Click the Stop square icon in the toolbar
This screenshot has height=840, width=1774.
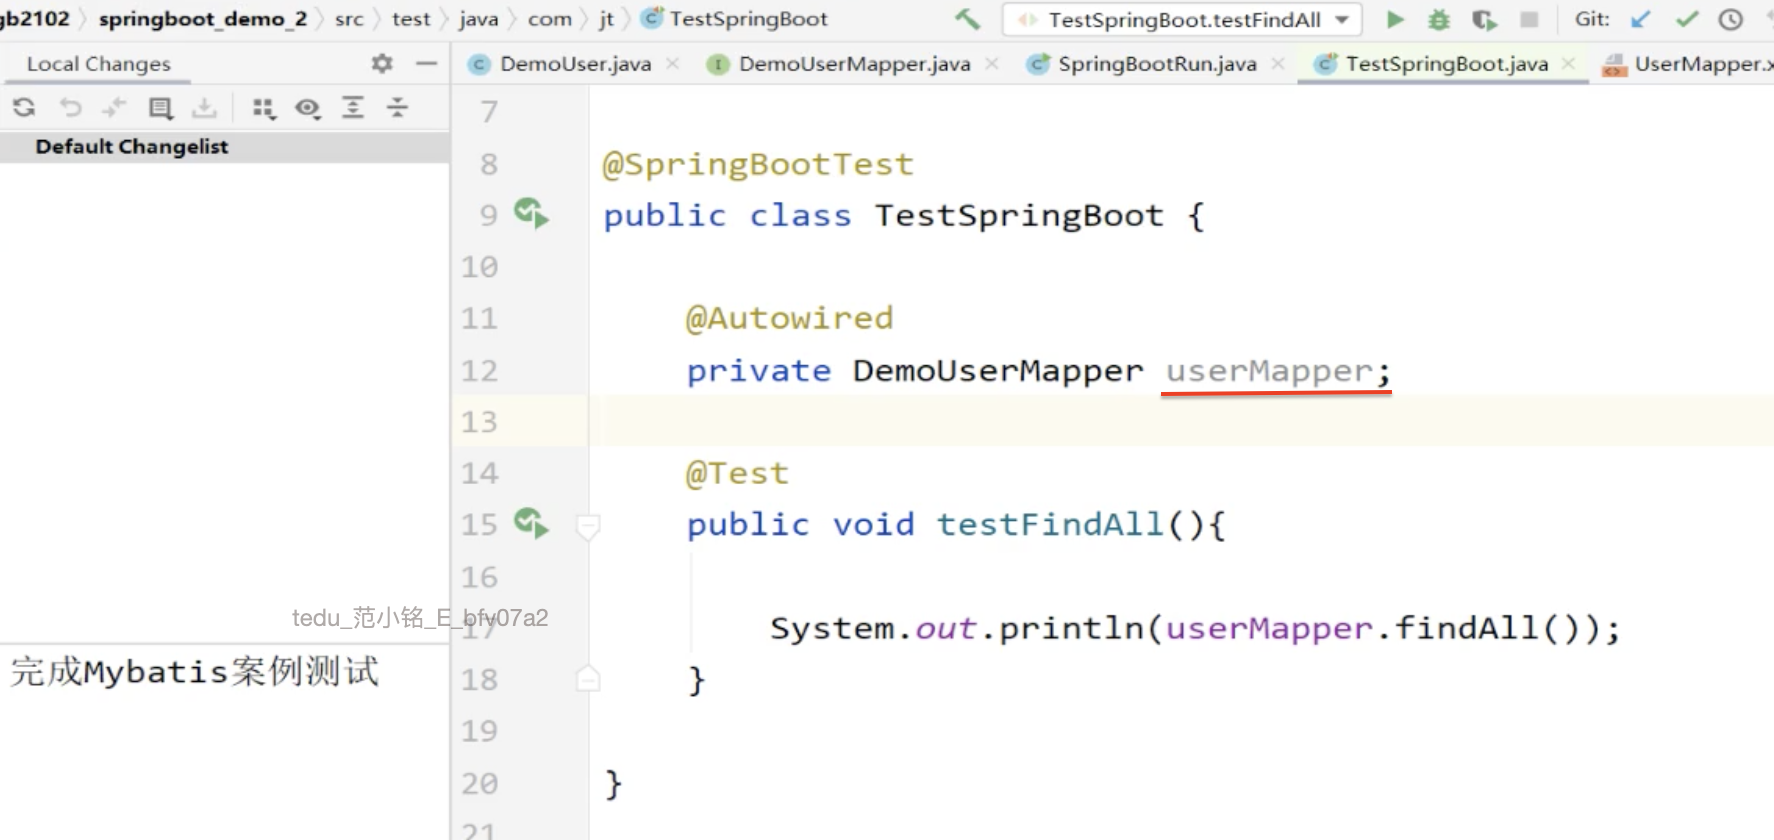1529,19
